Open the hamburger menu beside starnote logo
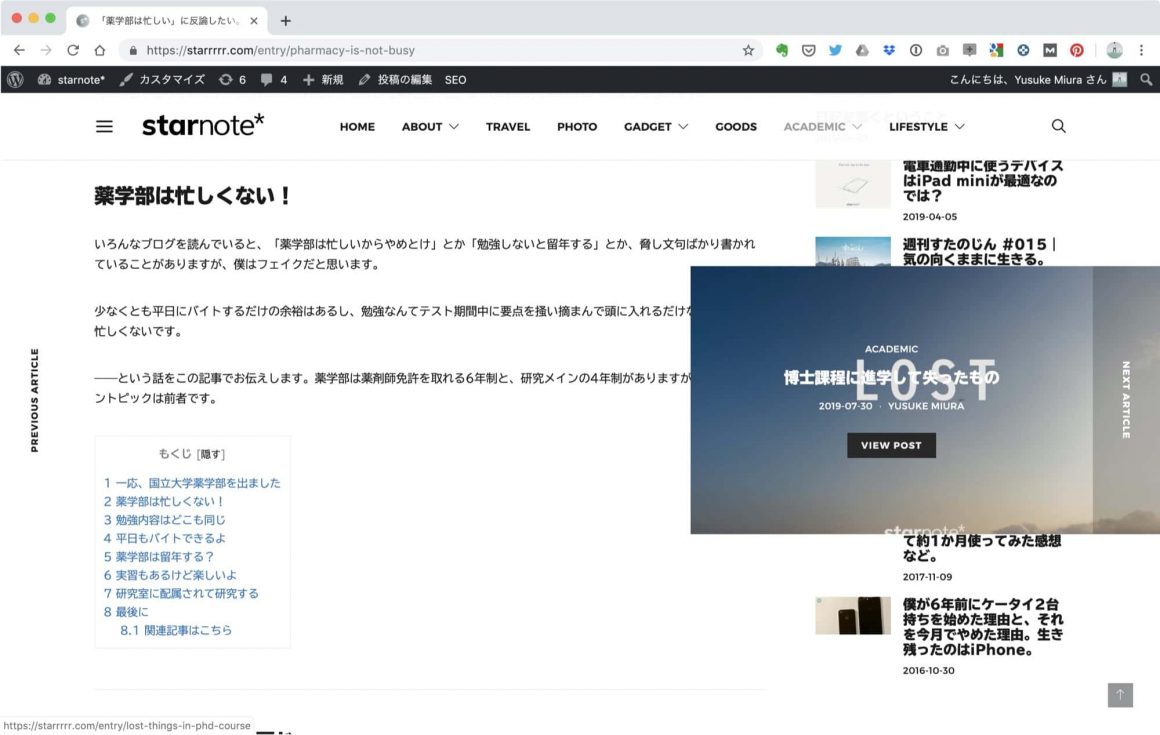Screen dimensions: 1160x735 click(104, 127)
